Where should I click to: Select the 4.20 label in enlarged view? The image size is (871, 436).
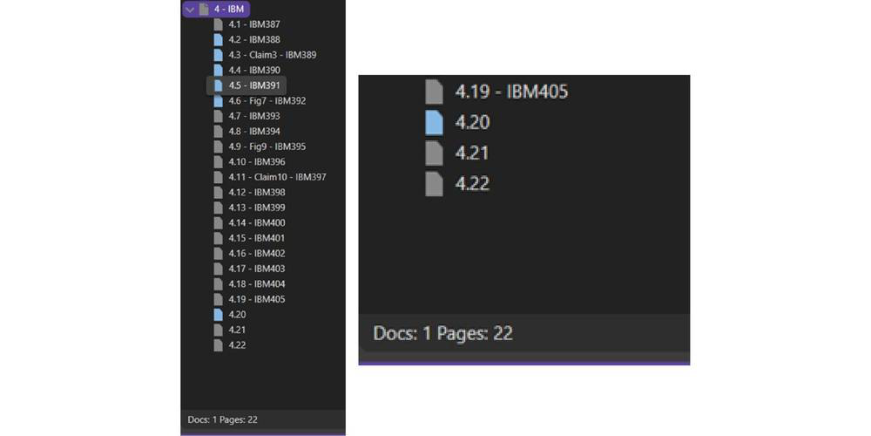(472, 122)
